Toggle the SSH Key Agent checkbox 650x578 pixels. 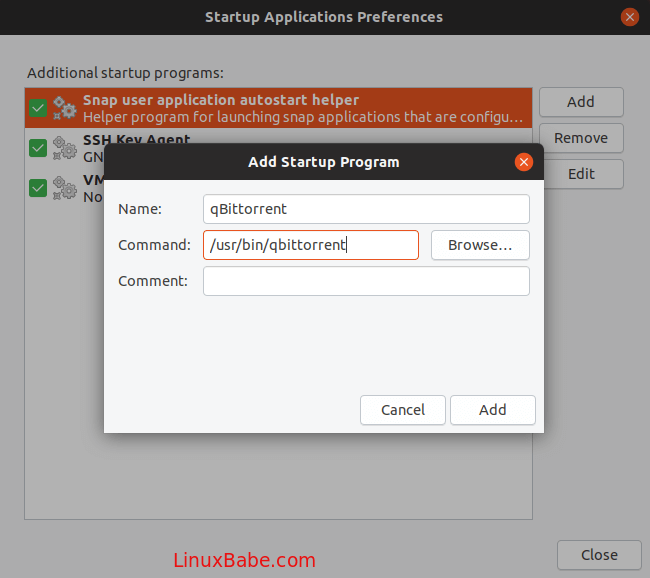pos(38,148)
